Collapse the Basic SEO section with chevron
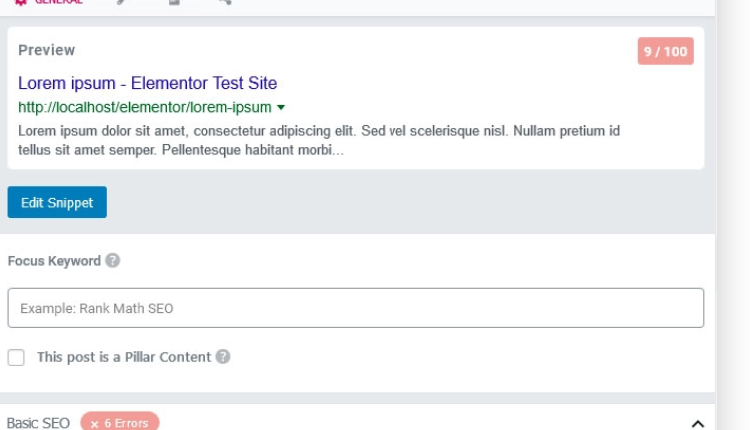 (x=697, y=423)
